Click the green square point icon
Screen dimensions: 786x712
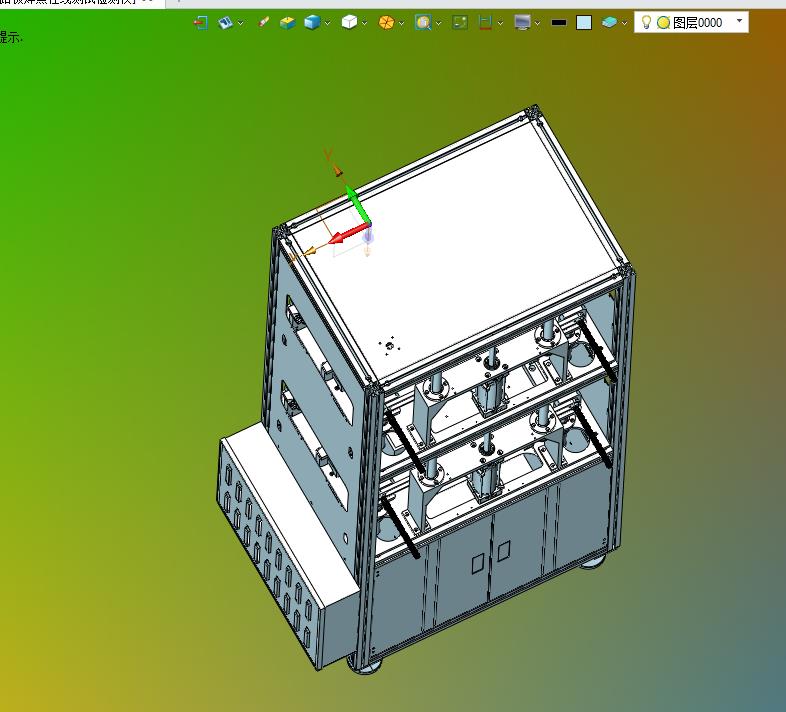460,23
